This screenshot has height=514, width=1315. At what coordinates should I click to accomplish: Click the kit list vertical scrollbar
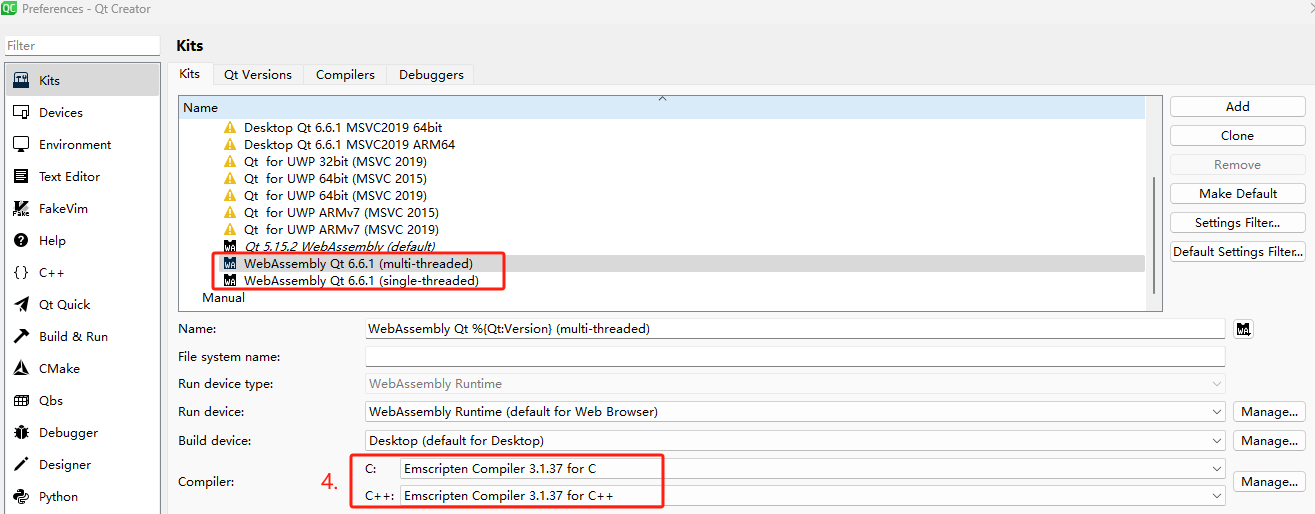1154,235
